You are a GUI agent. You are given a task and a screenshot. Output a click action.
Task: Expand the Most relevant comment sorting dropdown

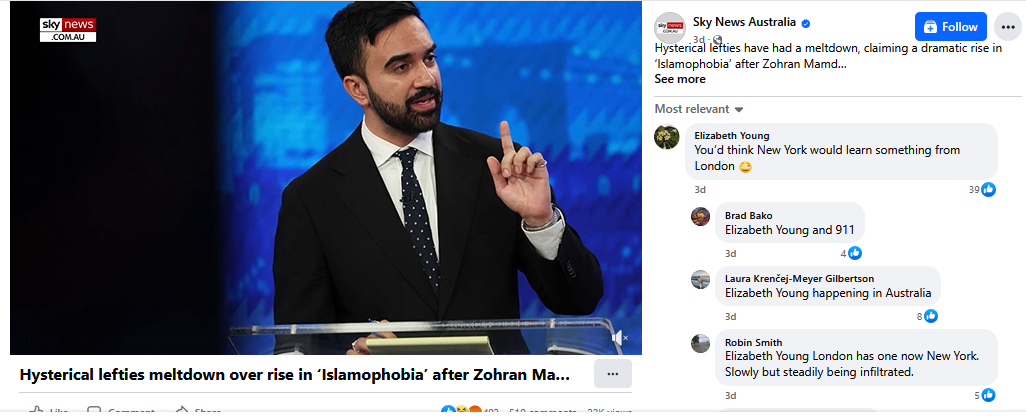699,108
